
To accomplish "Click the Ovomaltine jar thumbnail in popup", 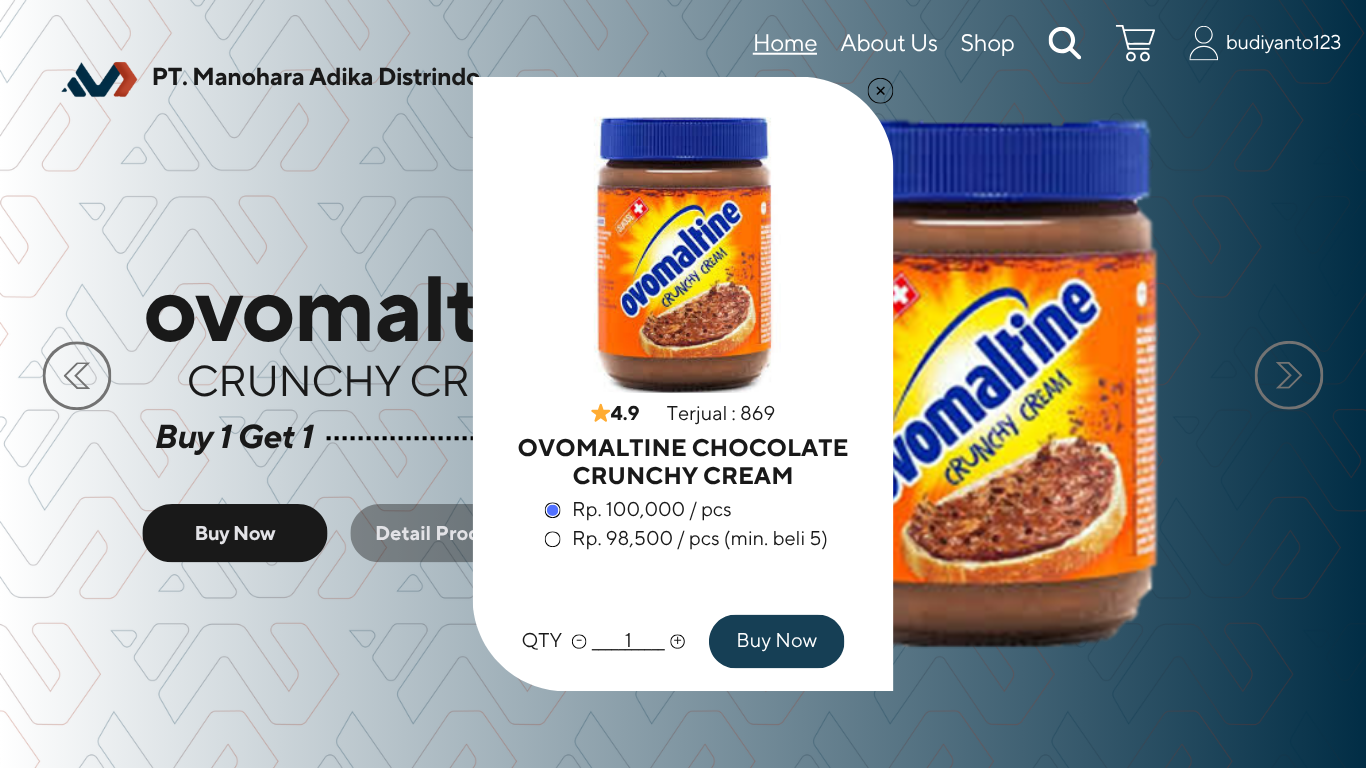I will [684, 254].
